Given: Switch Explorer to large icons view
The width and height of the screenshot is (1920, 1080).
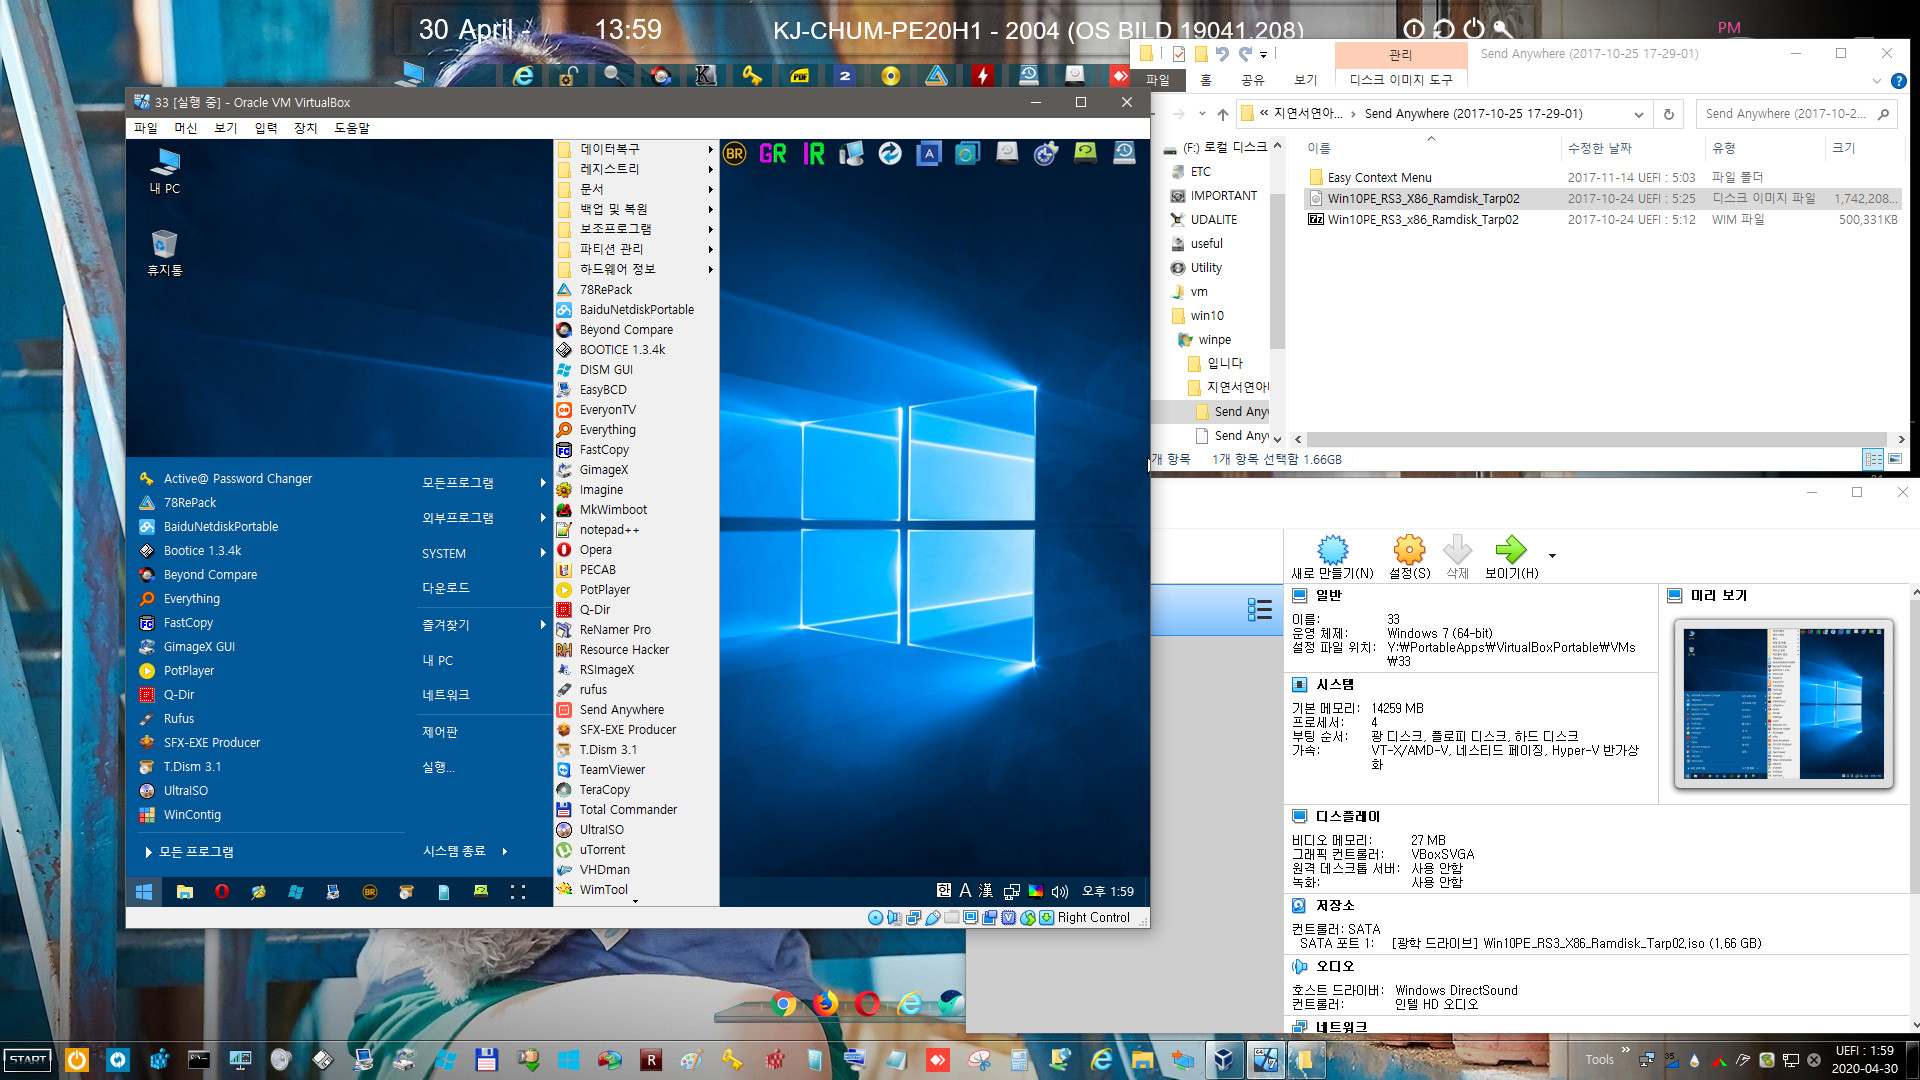Looking at the screenshot, I should point(1894,459).
